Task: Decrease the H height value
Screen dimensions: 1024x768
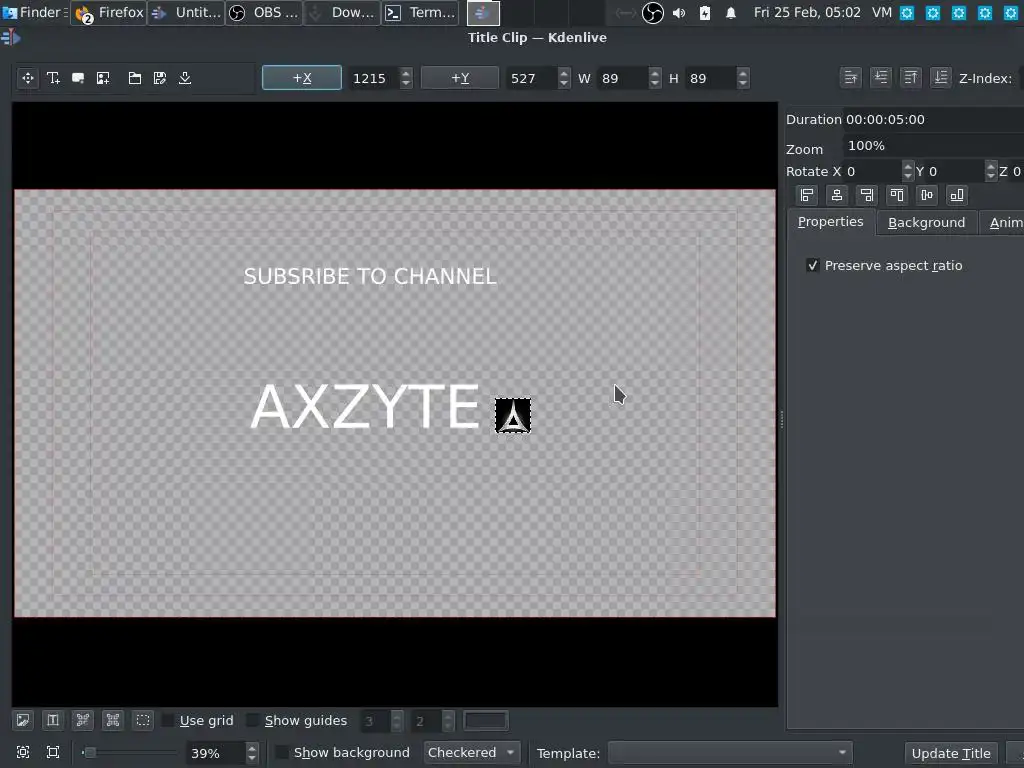Action: [x=743, y=84]
